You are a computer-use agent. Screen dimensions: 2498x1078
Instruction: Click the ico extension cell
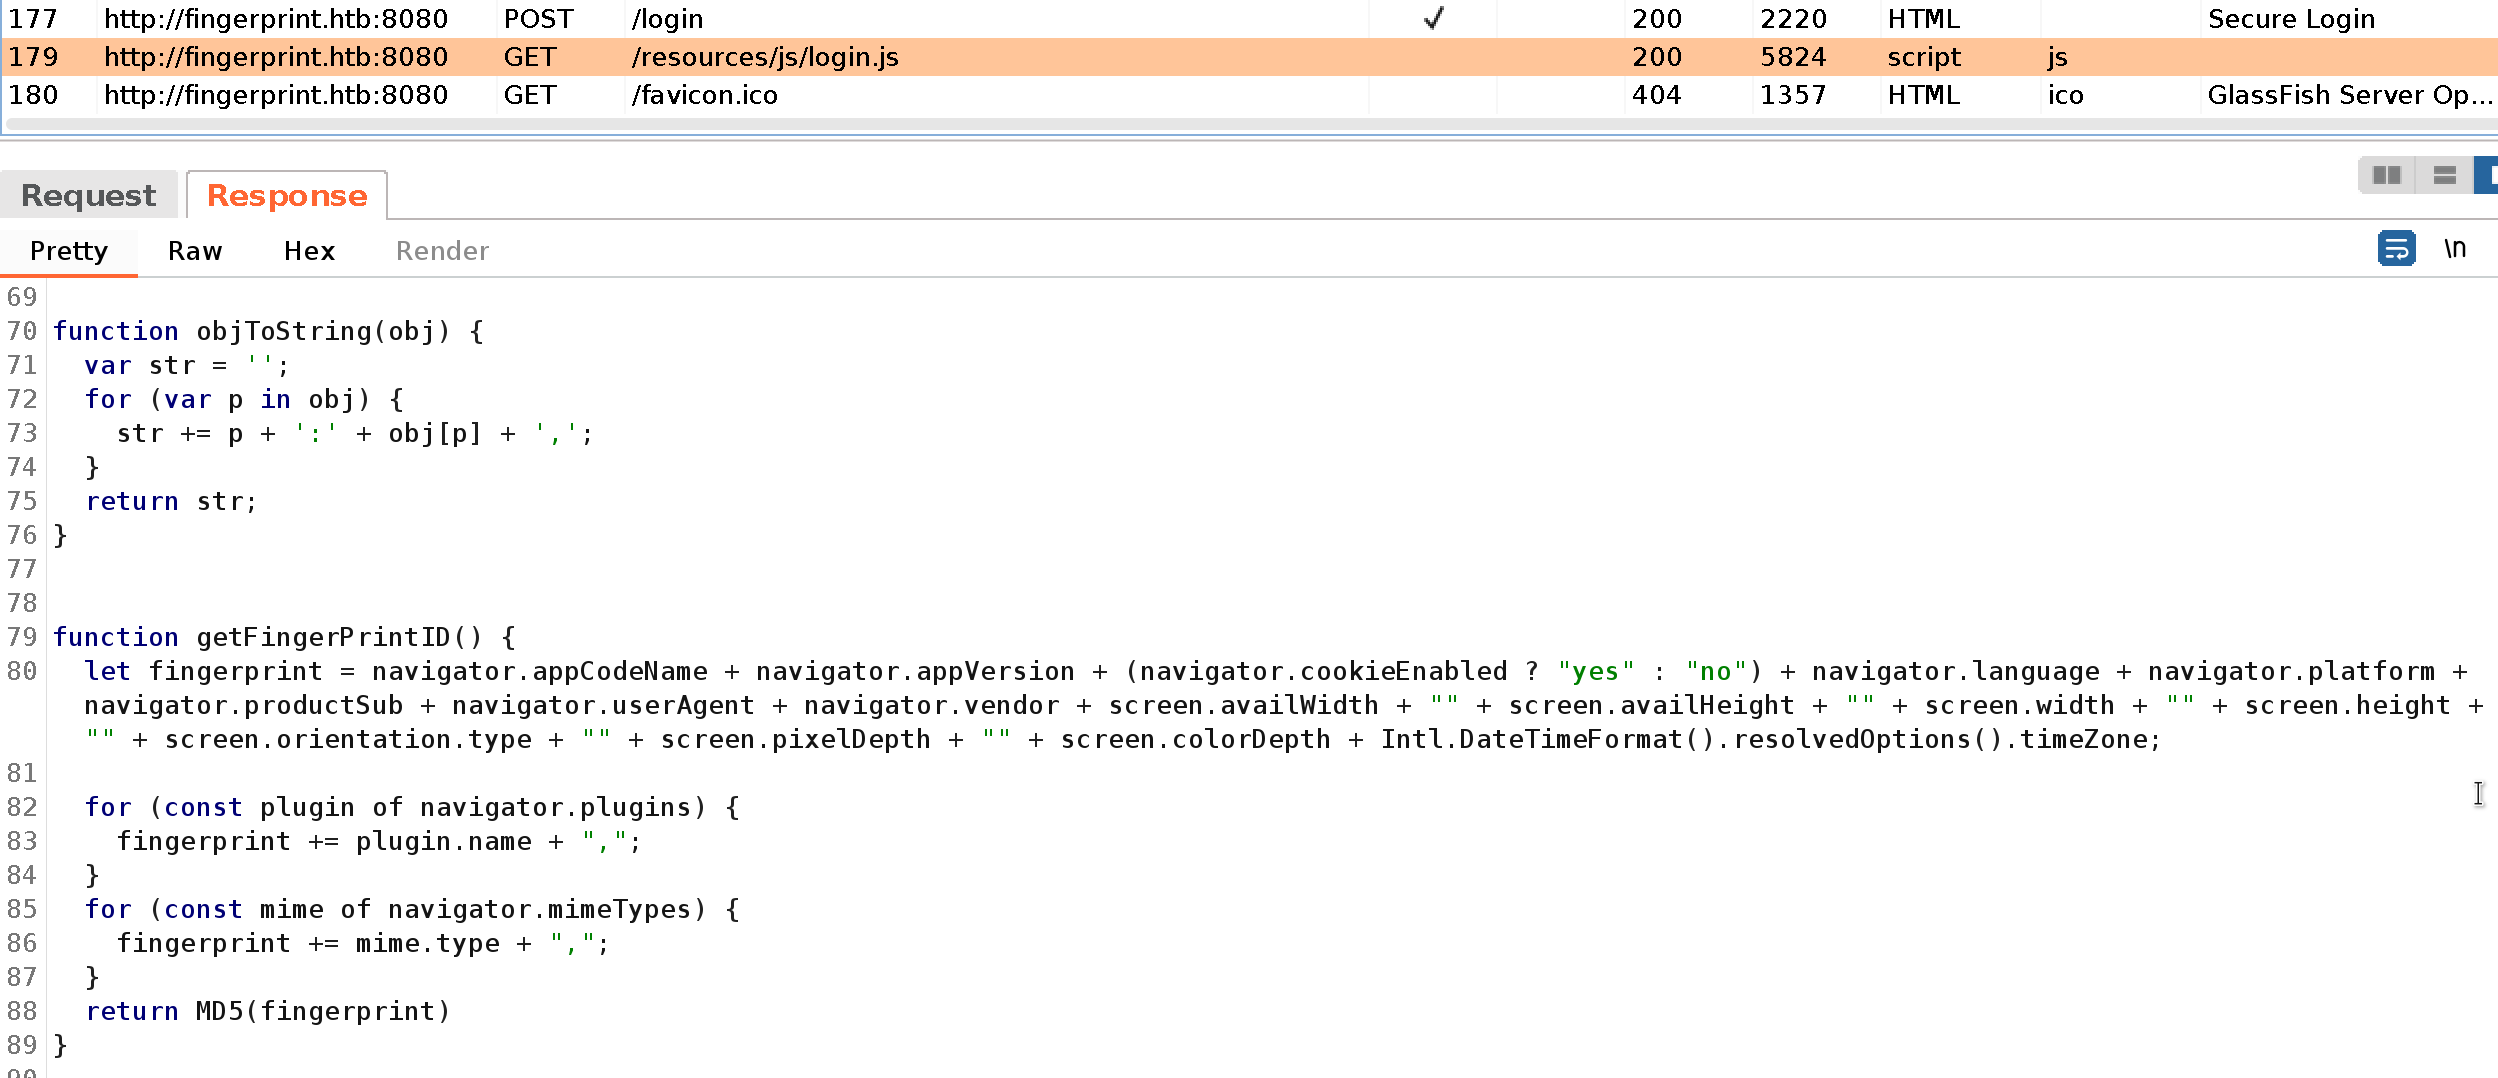coord(2065,95)
